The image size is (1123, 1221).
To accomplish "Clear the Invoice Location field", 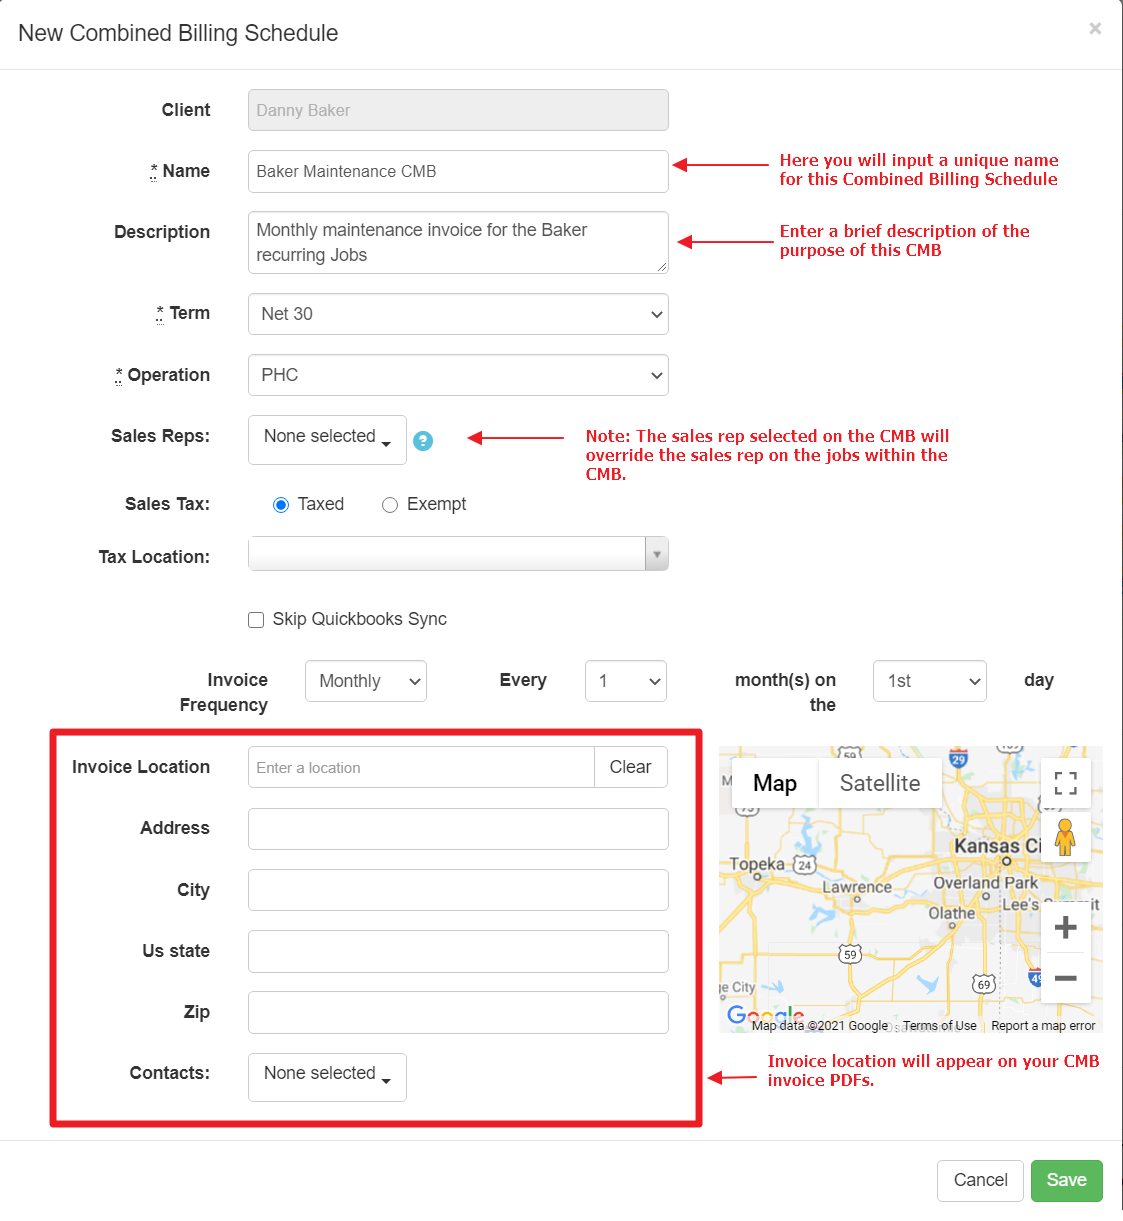I will click(x=630, y=767).
